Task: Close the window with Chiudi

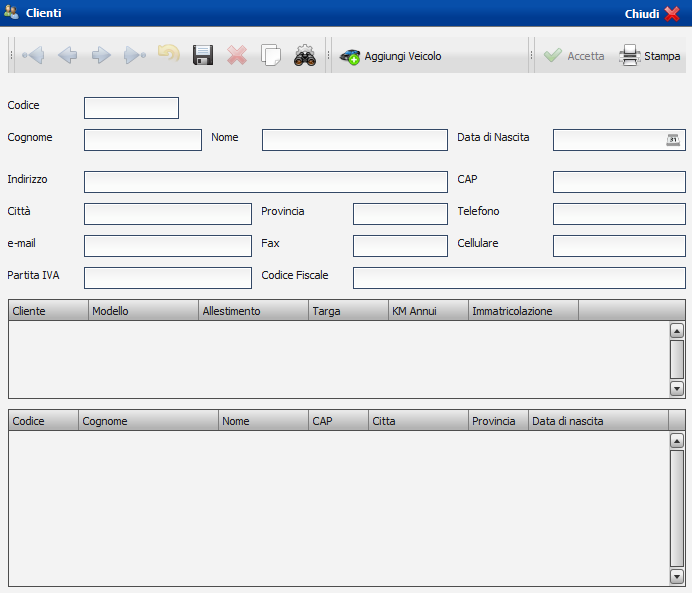Action: (x=652, y=14)
